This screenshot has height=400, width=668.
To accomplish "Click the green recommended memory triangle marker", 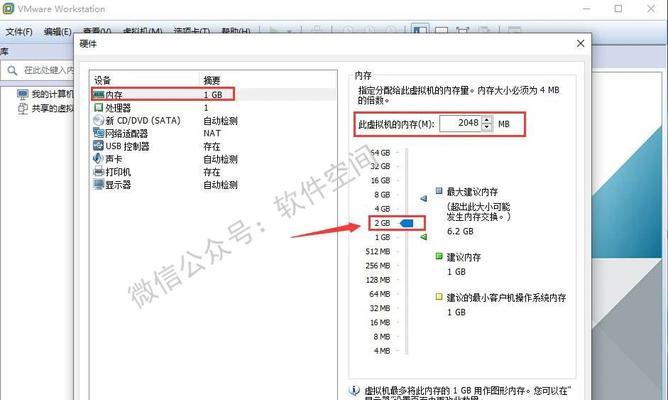I will click(423, 236).
